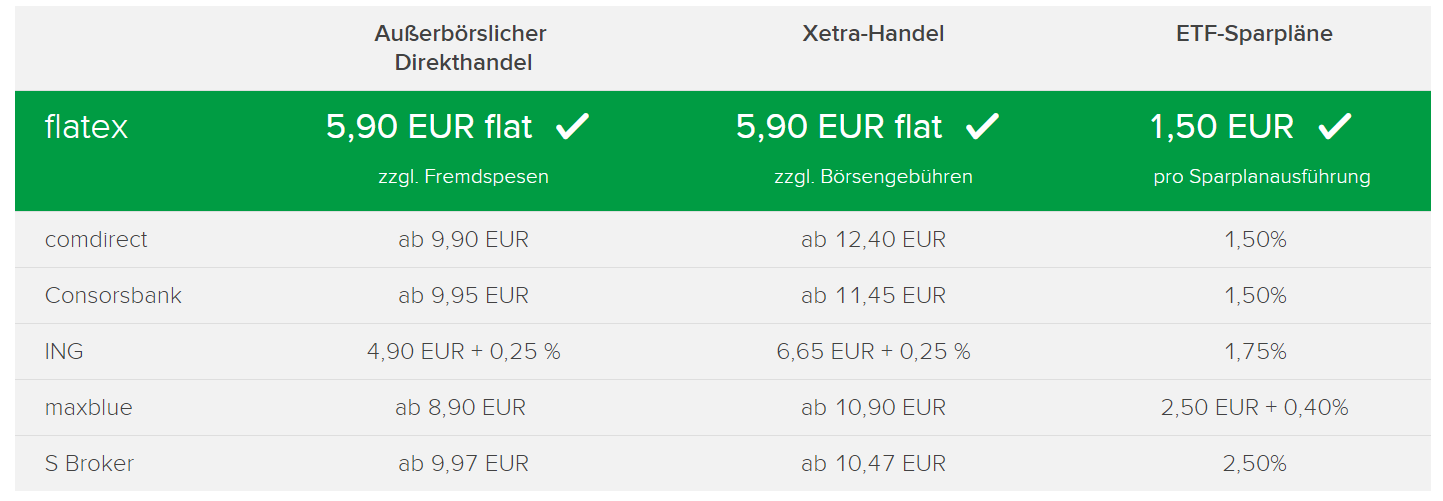Click the ab 12,40 EUR cell
This screenshot has height=501, width=1443.
[x=873, y=240]
